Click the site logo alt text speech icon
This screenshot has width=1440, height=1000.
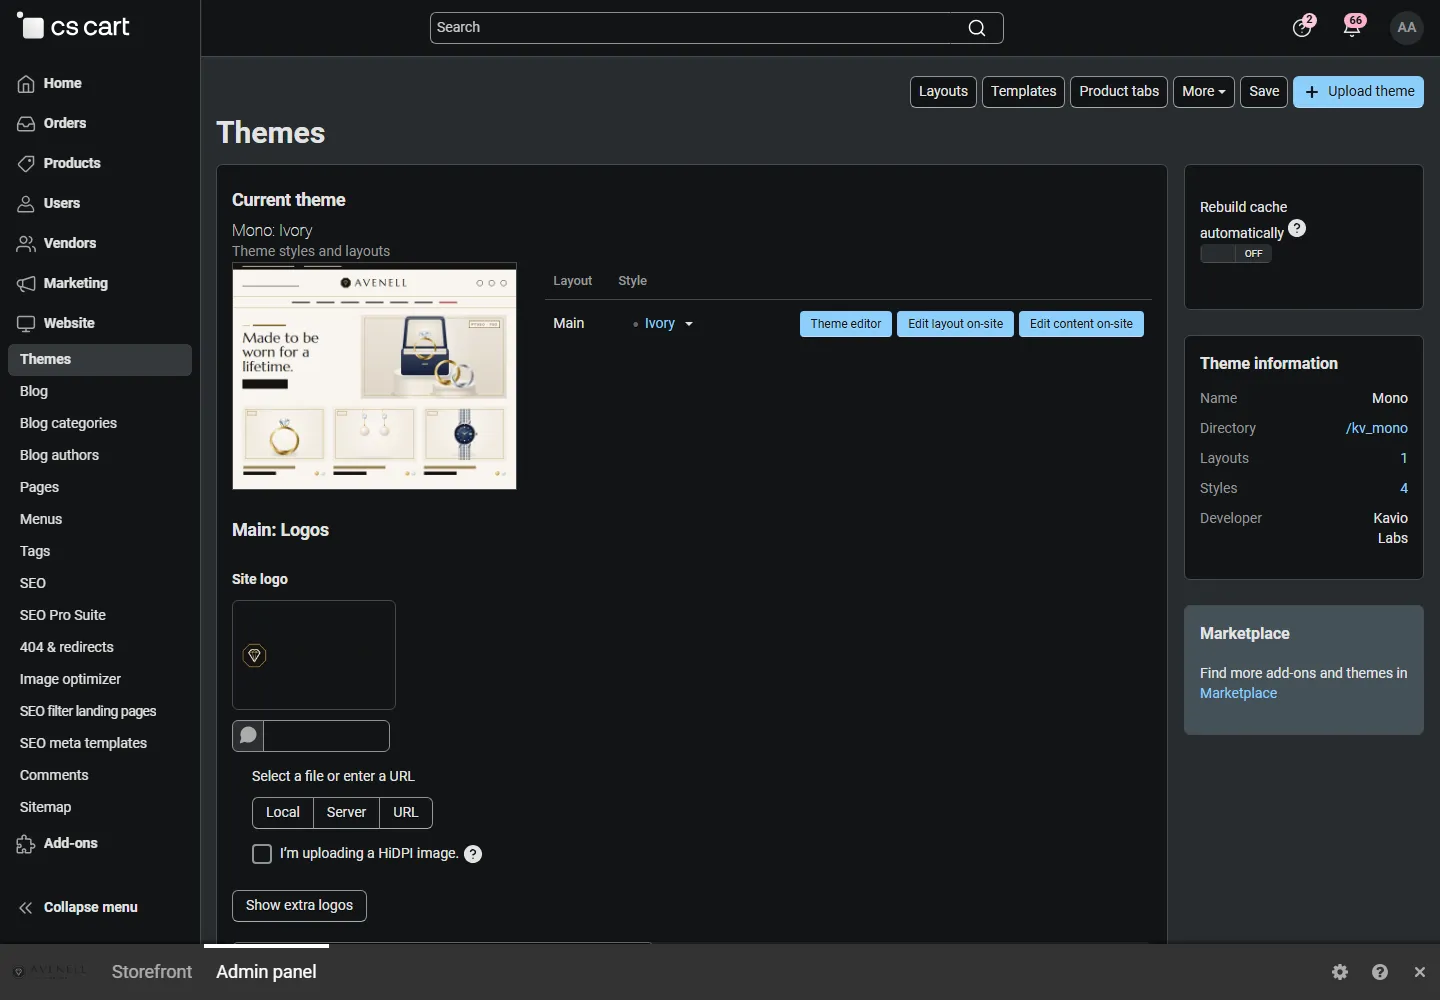tap(248, 736)
